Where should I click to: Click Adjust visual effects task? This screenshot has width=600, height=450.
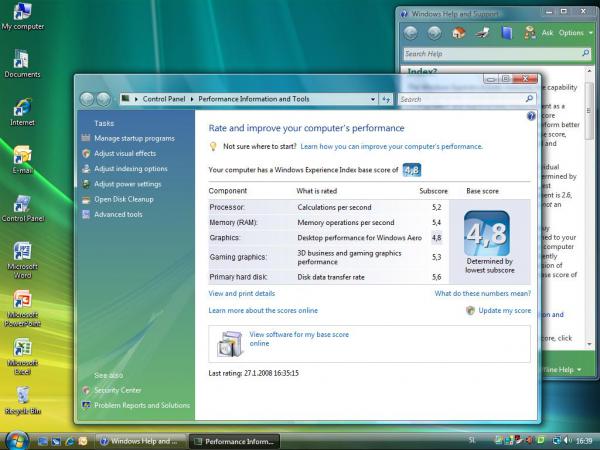point(125,154)
